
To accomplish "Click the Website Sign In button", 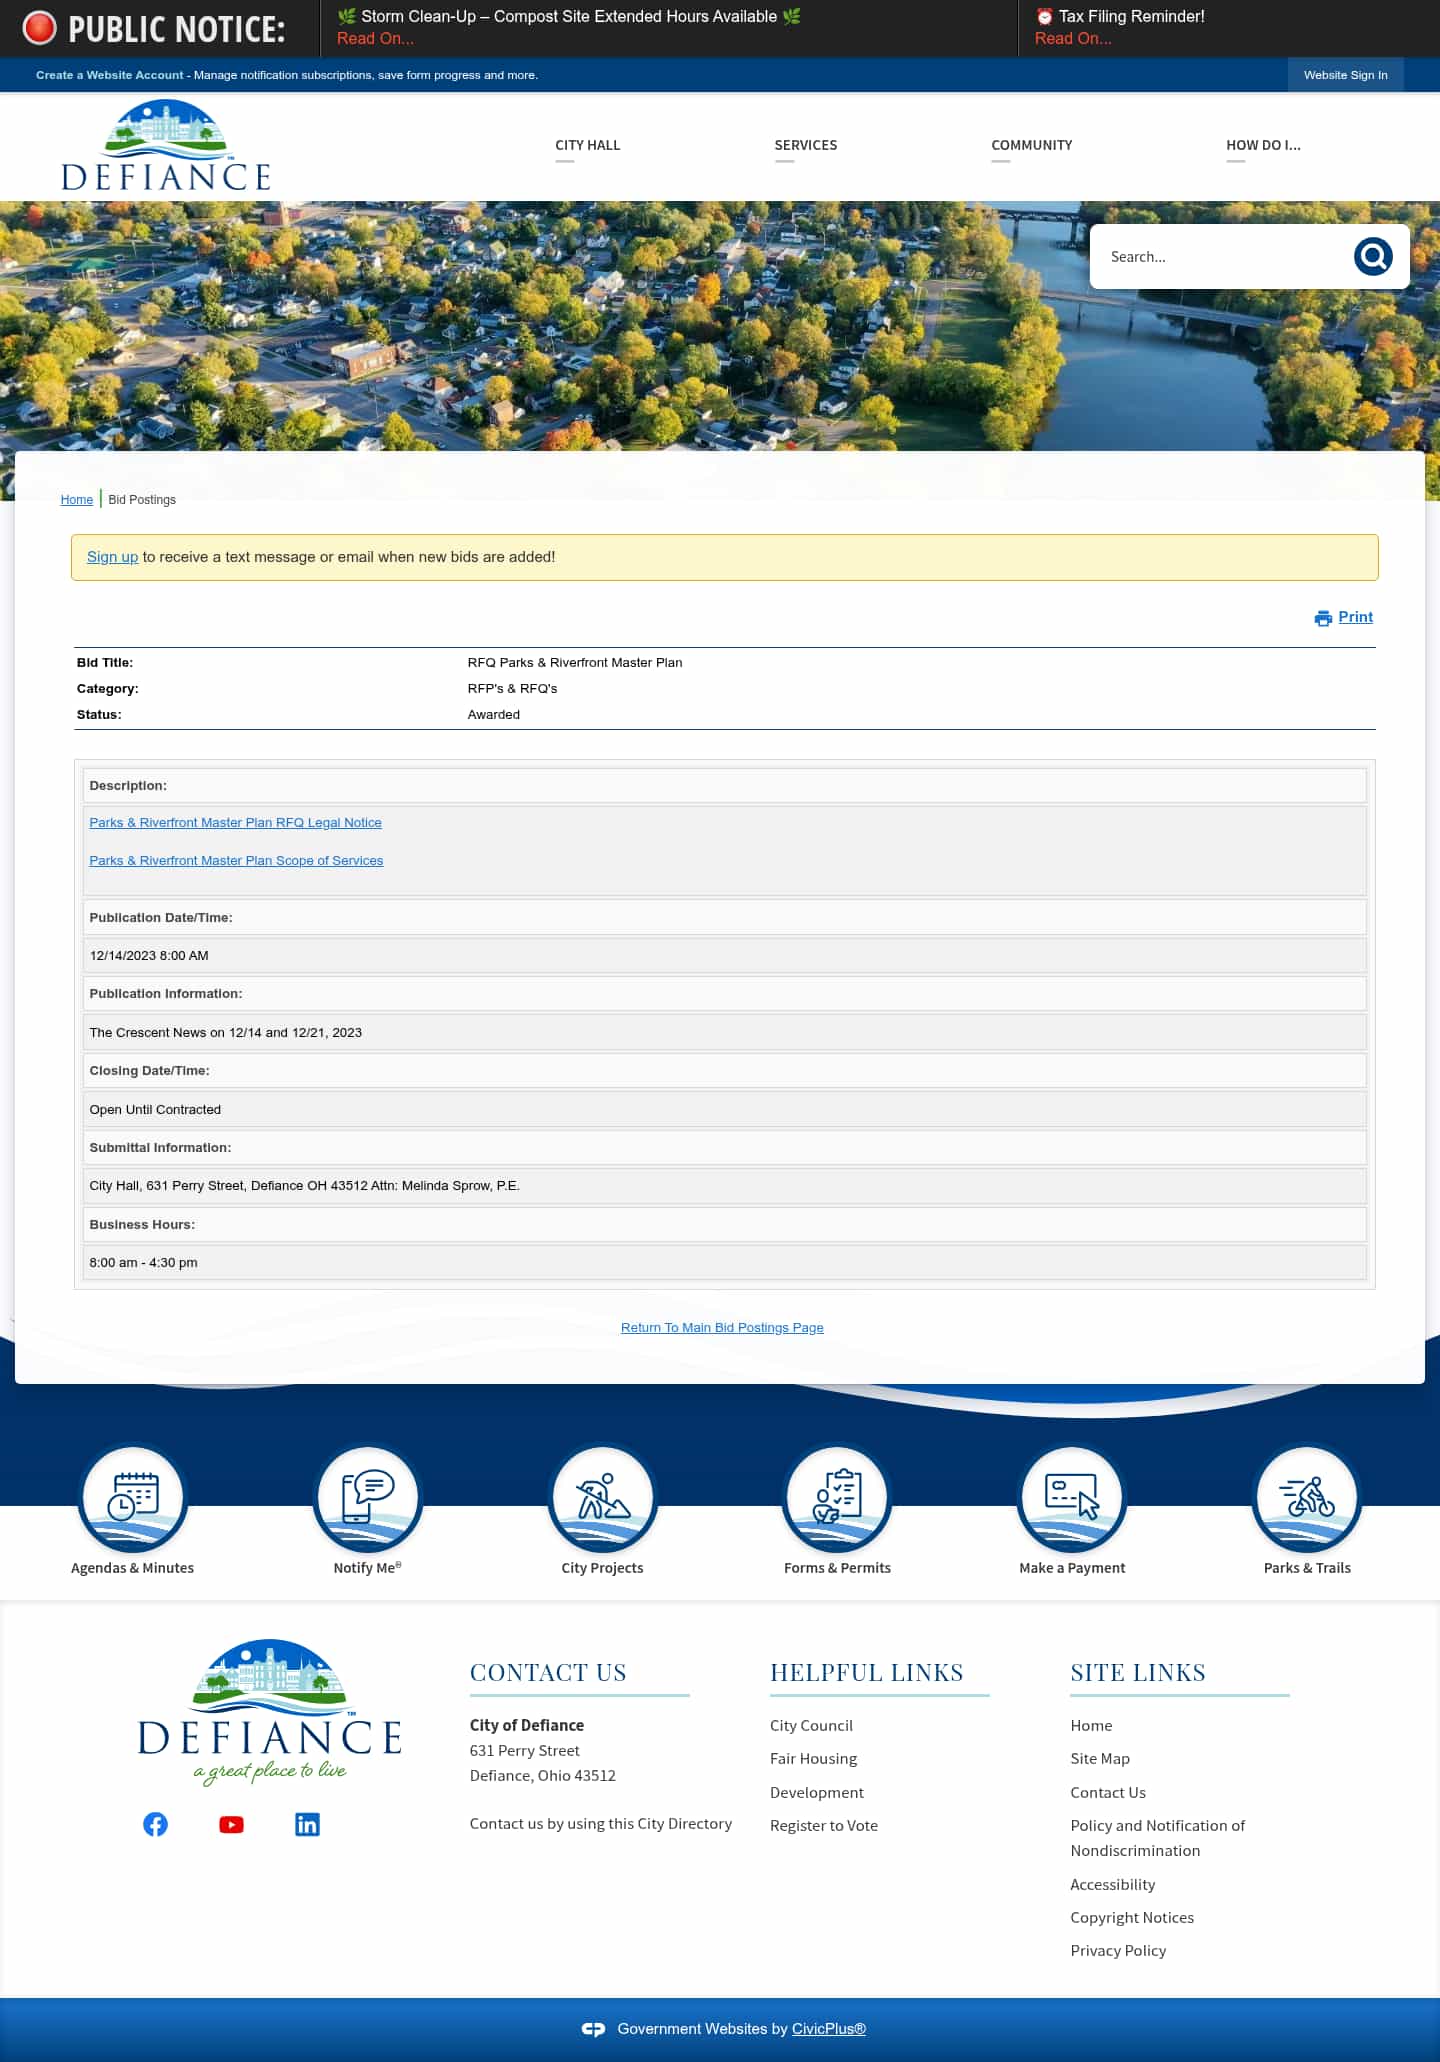I will (x=1345, y=75).
